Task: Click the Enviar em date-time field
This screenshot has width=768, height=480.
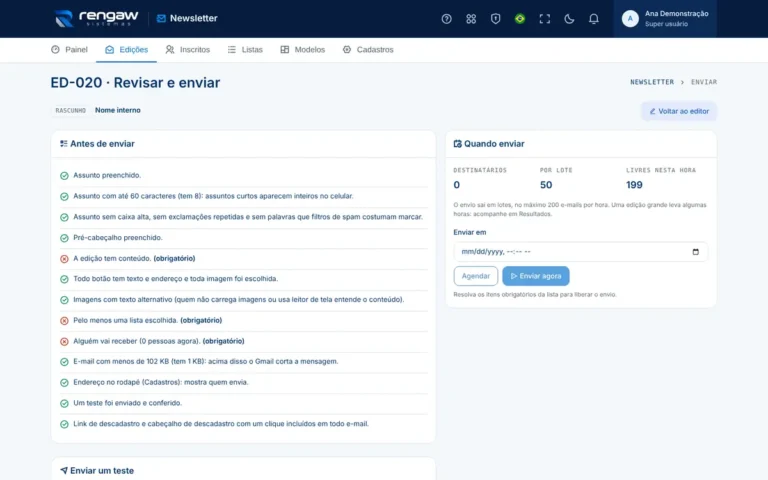Action: coord(580,251)
